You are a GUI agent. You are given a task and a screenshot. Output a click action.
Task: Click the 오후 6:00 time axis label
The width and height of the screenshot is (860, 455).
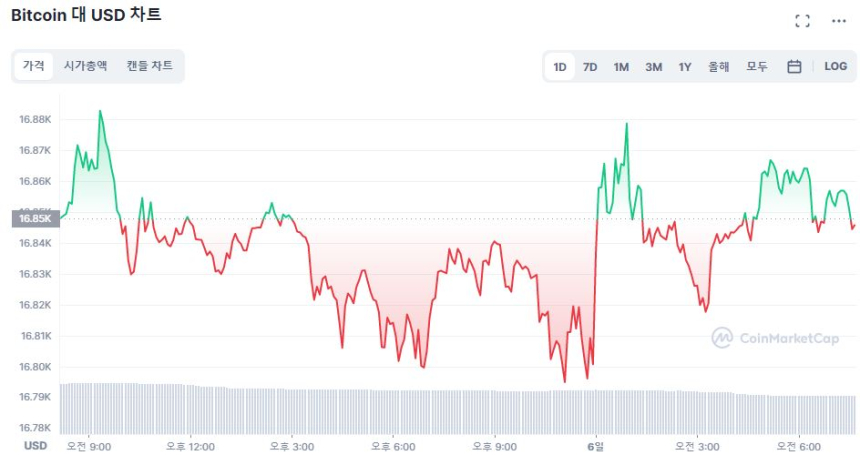[393, 445]
